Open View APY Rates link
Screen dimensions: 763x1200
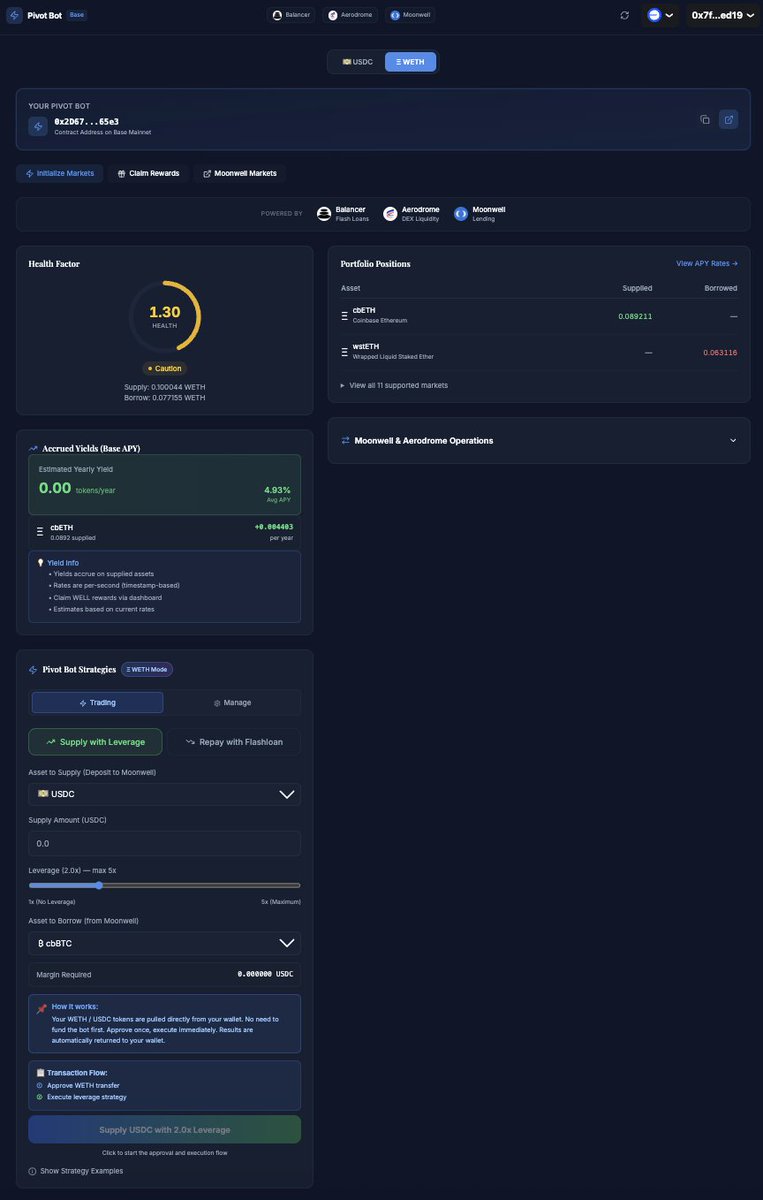click(707, 263)
